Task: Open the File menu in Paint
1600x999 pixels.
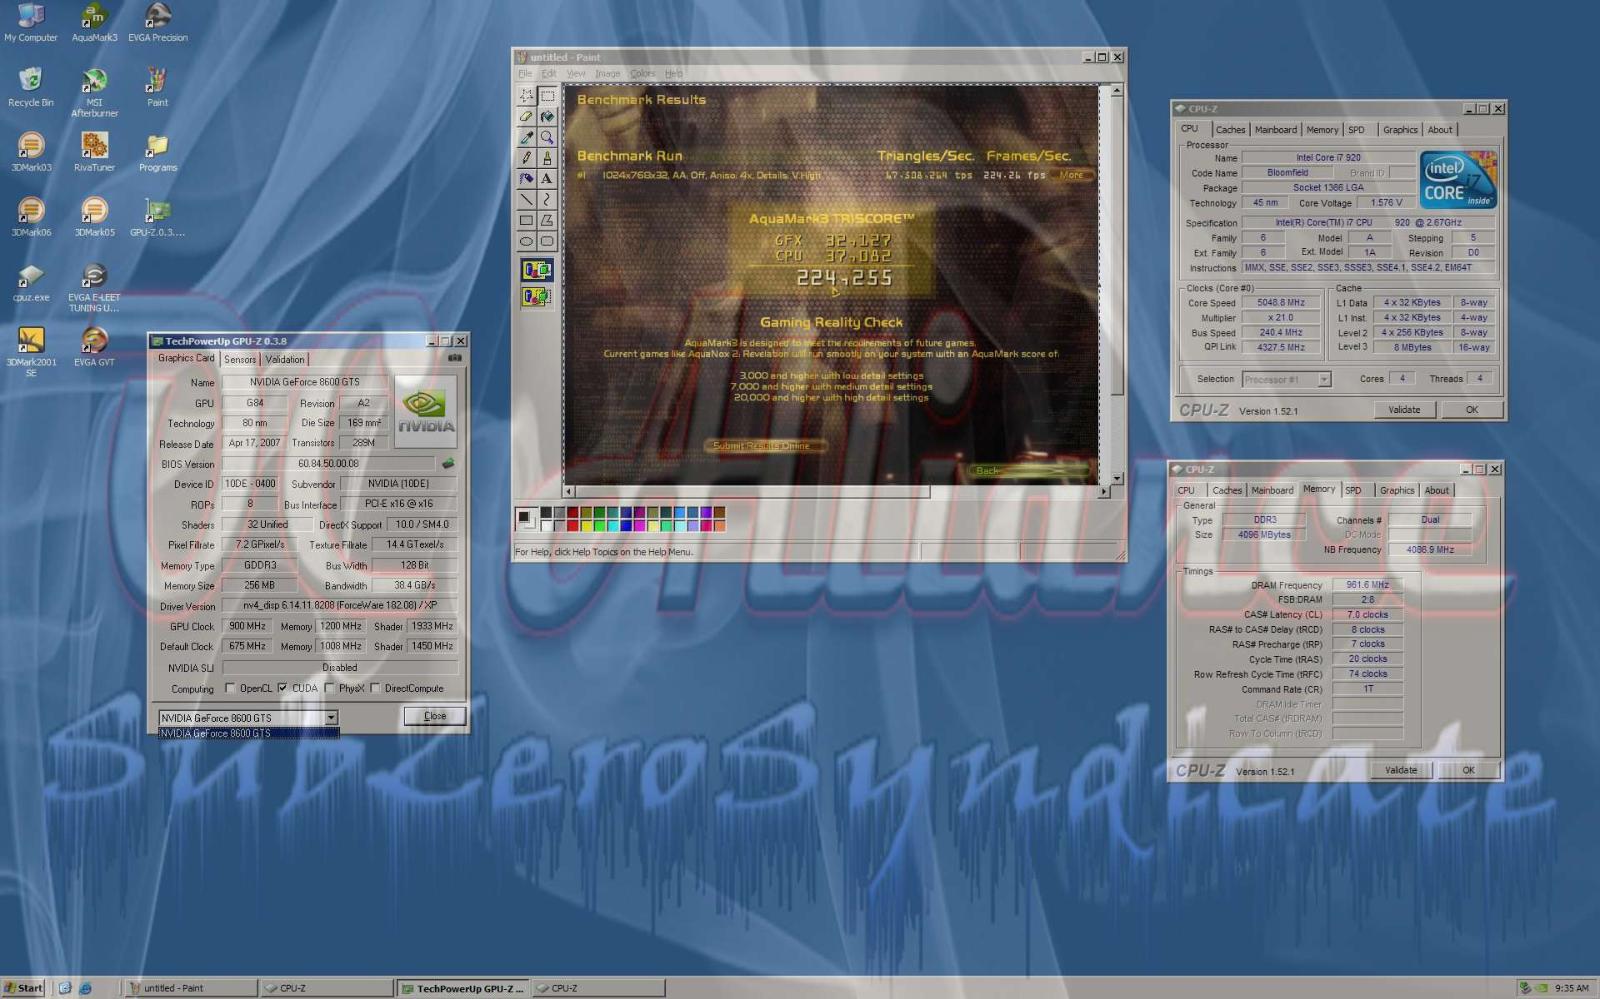Action: click(x=524, y=74)
